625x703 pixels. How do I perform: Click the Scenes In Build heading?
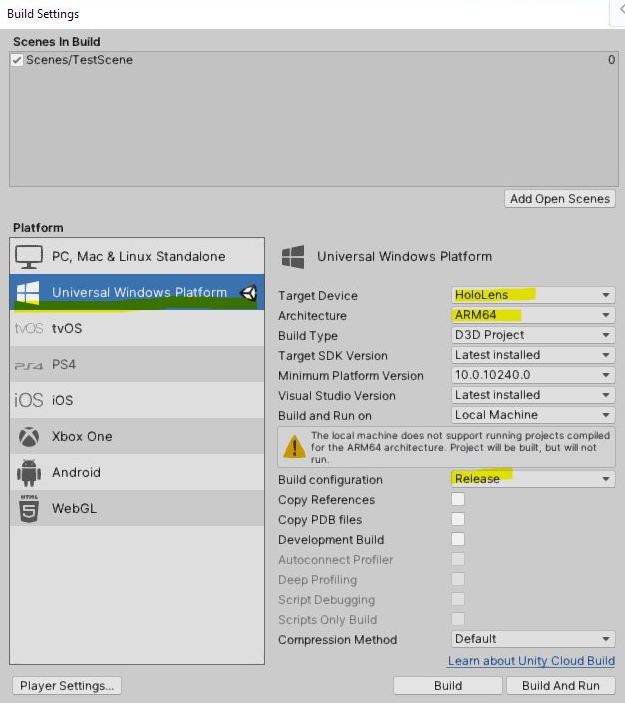point(56,42)
